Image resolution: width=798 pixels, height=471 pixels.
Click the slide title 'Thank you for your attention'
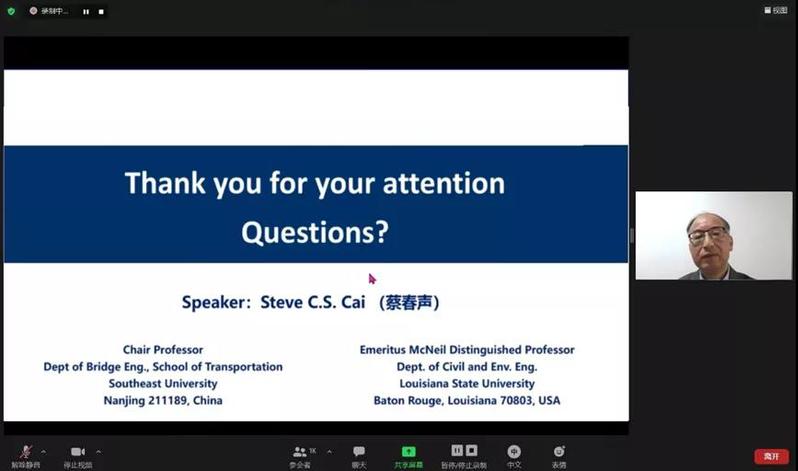pos(314,184)
